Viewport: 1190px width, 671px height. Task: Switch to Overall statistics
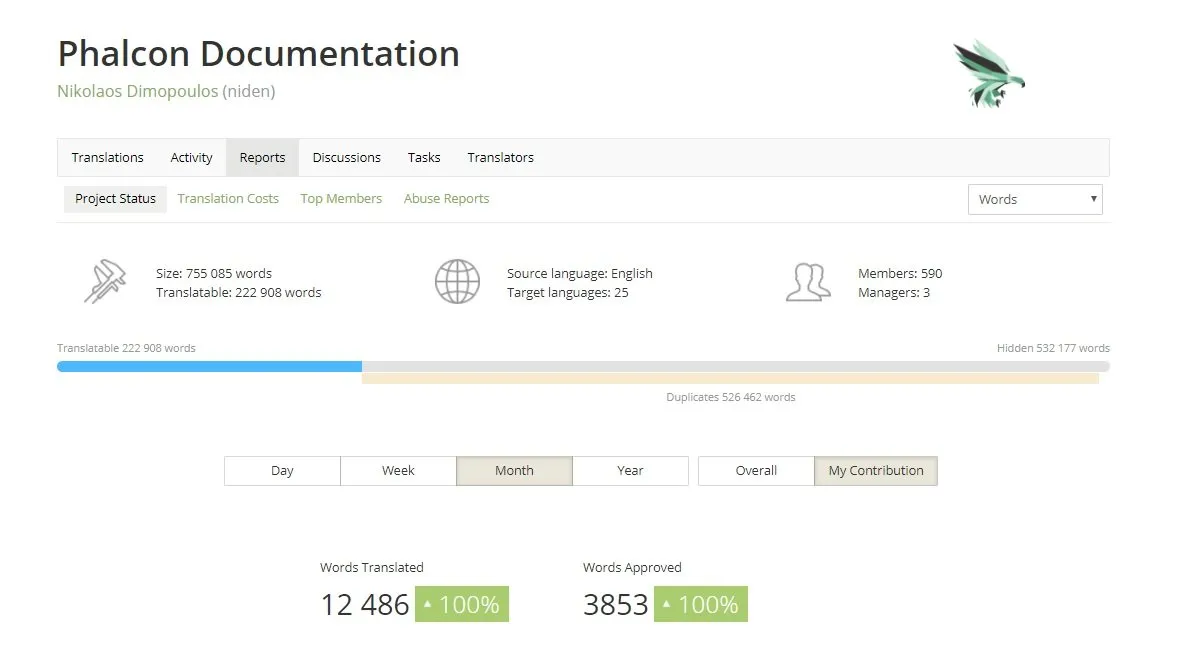757,471
